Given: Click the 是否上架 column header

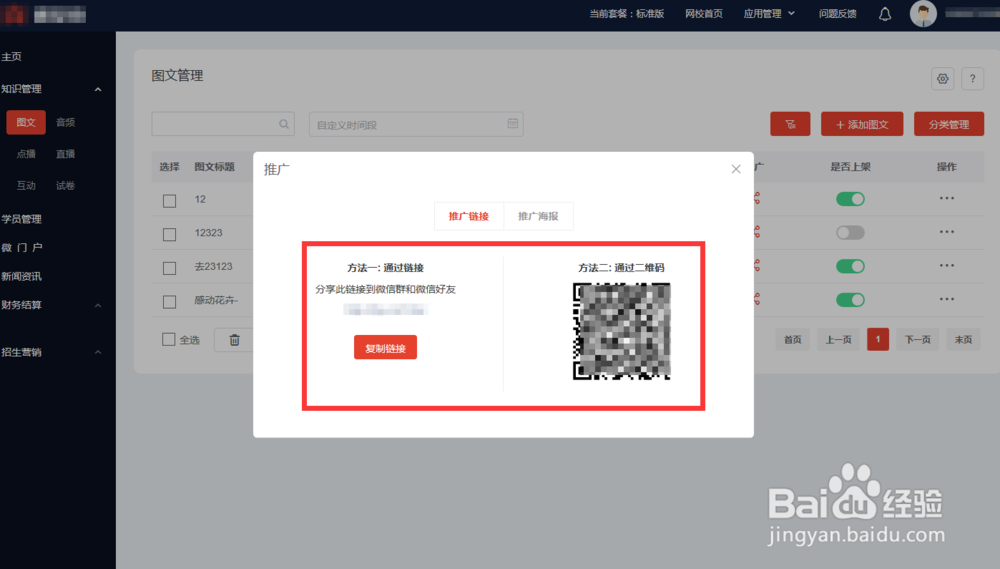Looking at the screenshot, I should coord(850,166).
